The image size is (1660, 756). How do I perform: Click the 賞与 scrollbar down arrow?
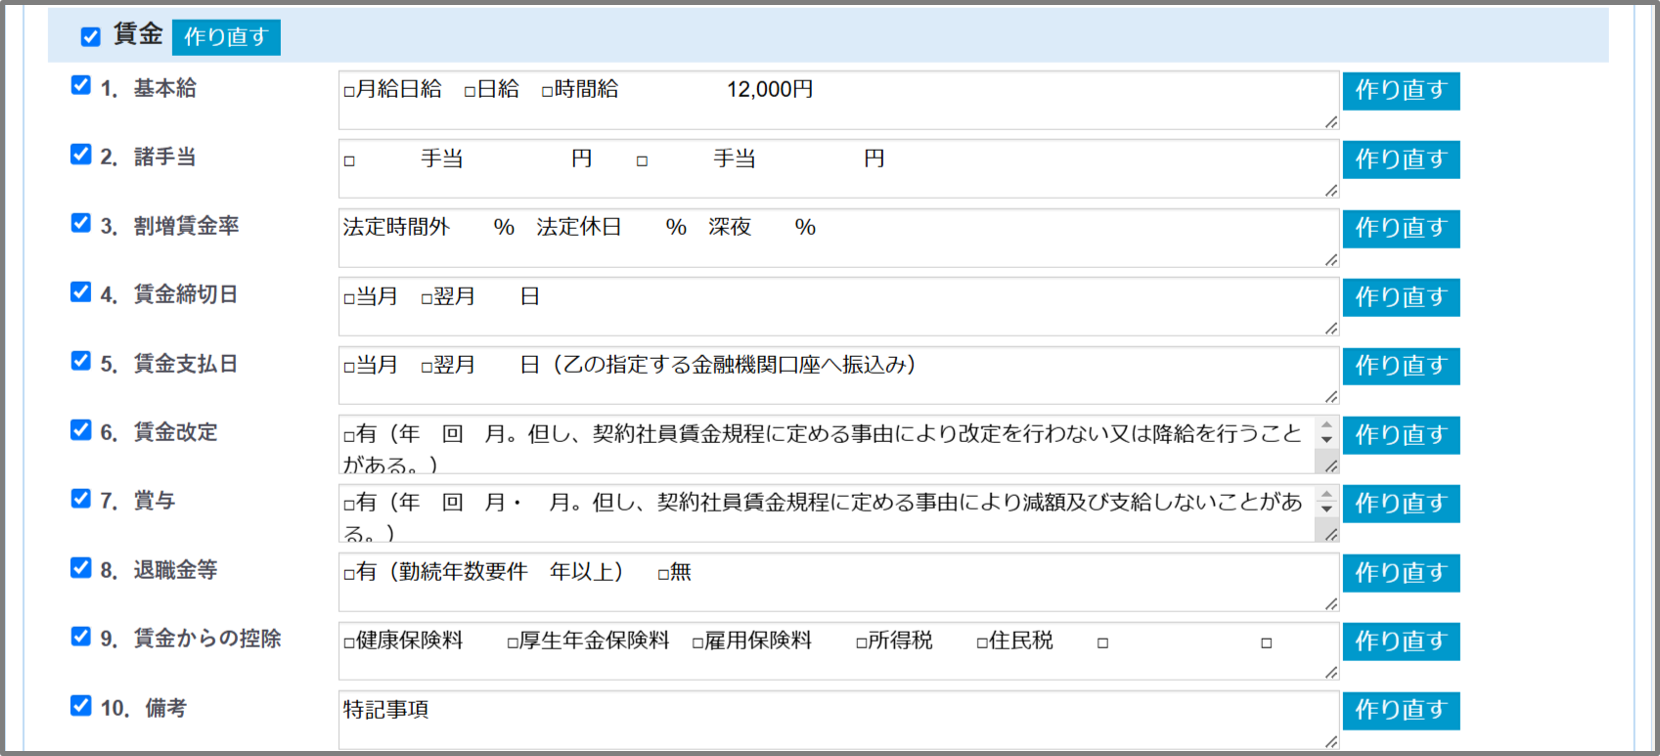[1327, 509]
